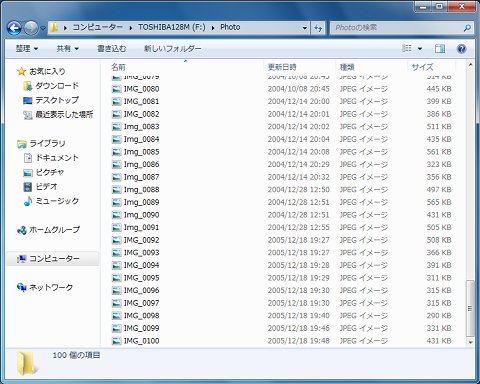Viewport: 480px width, 384px height.
Task: Select the file name IMG_0093
Action: 142,253
